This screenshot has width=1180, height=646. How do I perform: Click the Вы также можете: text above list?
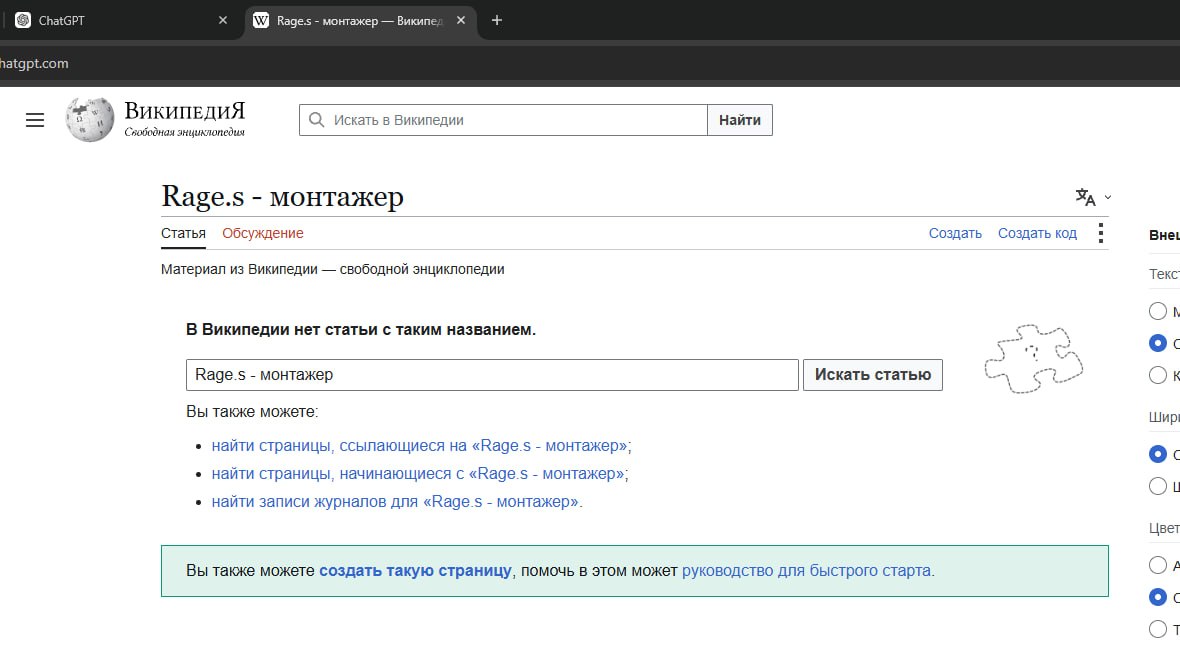coord(252,412)
